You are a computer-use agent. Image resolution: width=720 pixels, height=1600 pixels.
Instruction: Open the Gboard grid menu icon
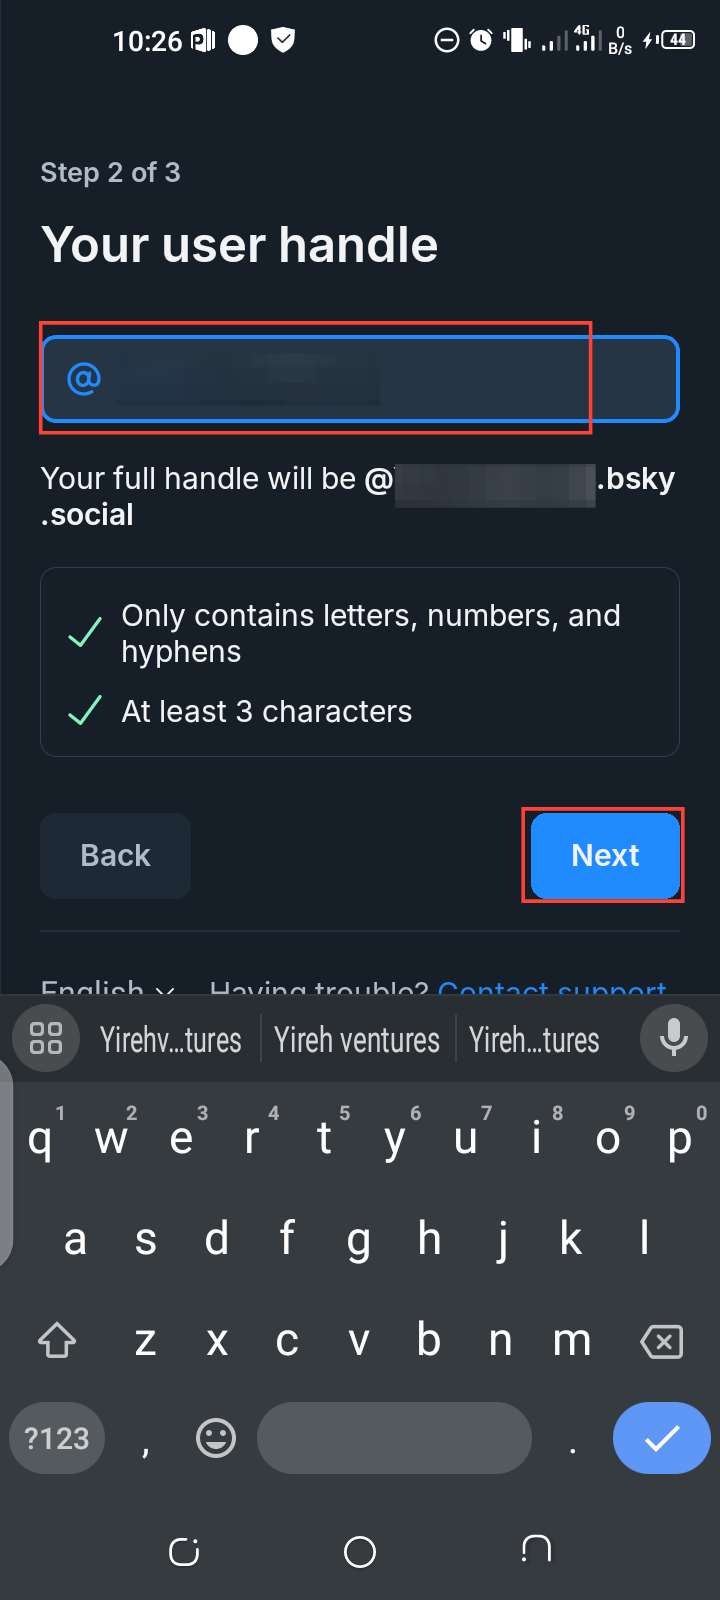[45, 1038]
